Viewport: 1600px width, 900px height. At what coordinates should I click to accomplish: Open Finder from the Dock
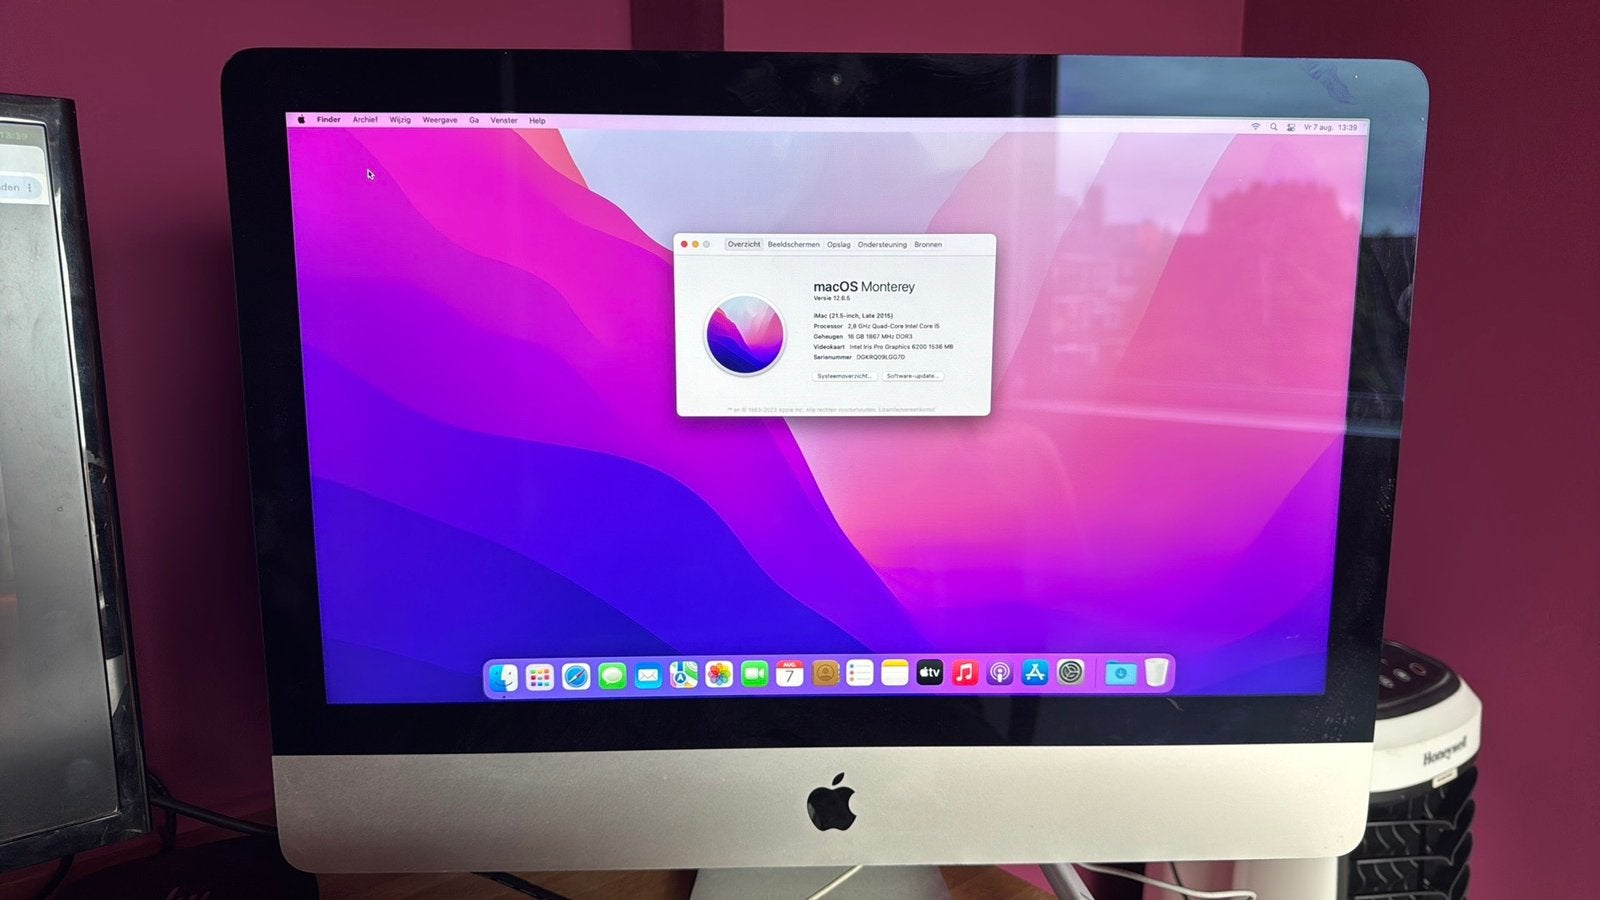tap(503, 677)
